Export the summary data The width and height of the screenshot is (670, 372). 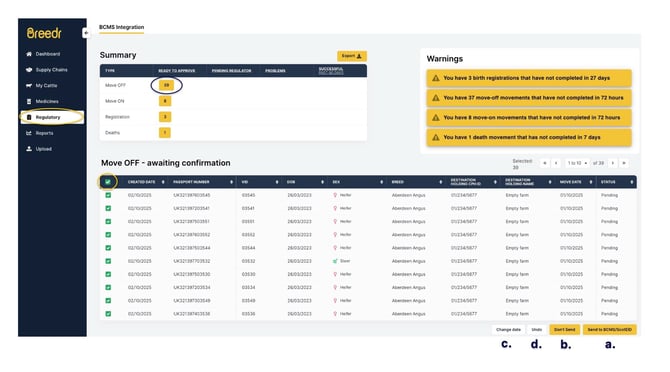(x=352, y=56)
